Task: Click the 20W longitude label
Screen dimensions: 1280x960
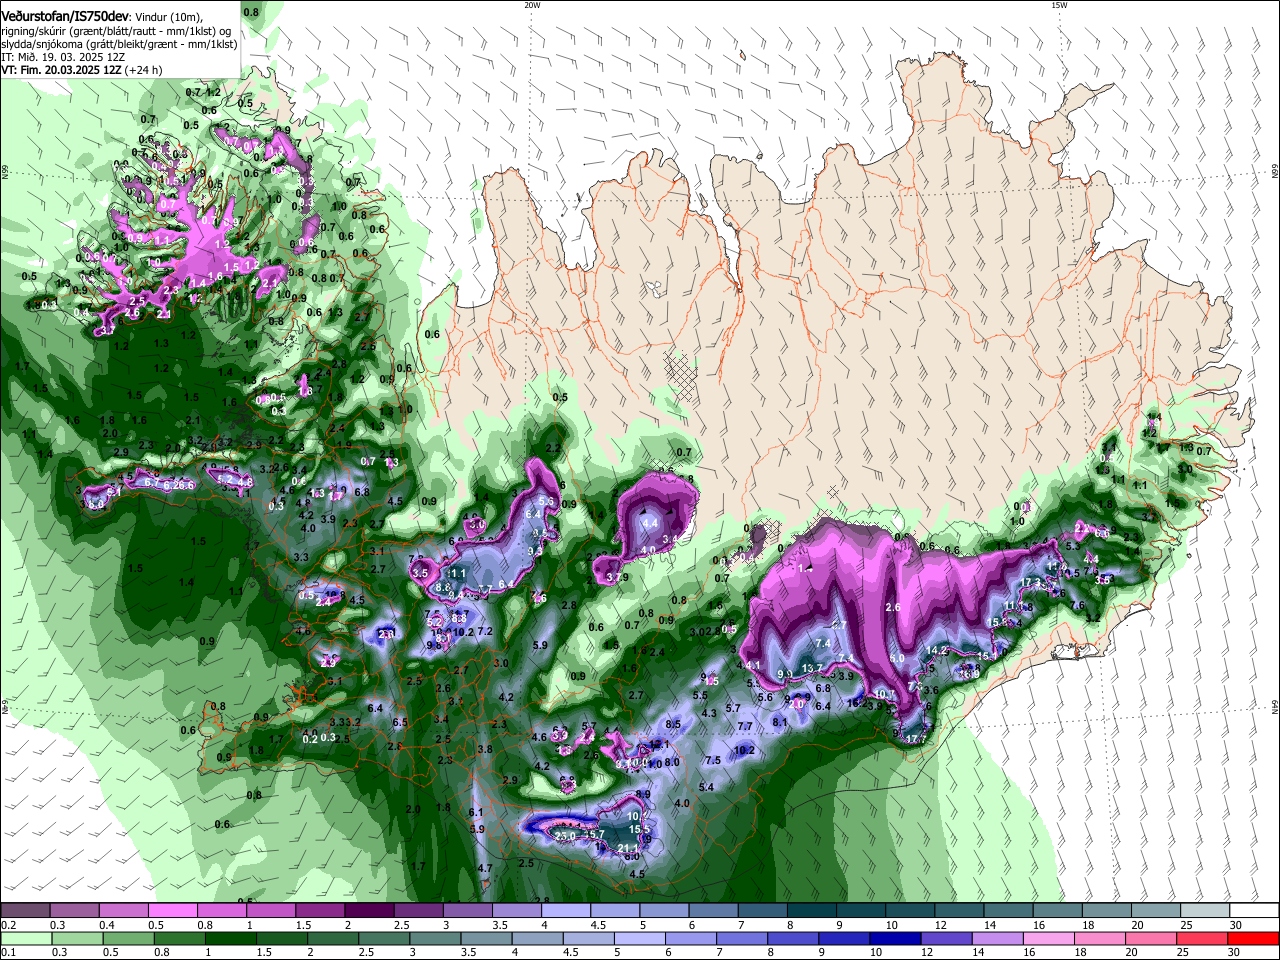Action: (x=532, y=5)
